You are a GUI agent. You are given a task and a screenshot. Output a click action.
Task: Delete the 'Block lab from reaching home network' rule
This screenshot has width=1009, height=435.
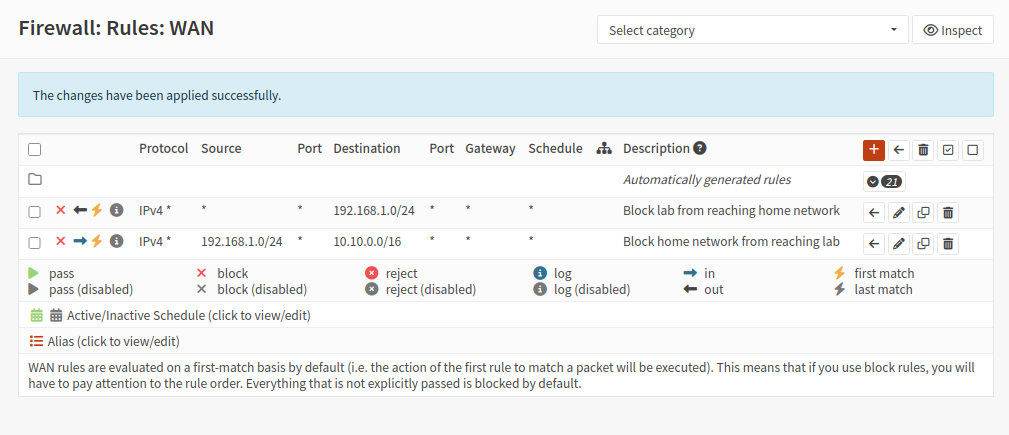click(x=948, y=212)
